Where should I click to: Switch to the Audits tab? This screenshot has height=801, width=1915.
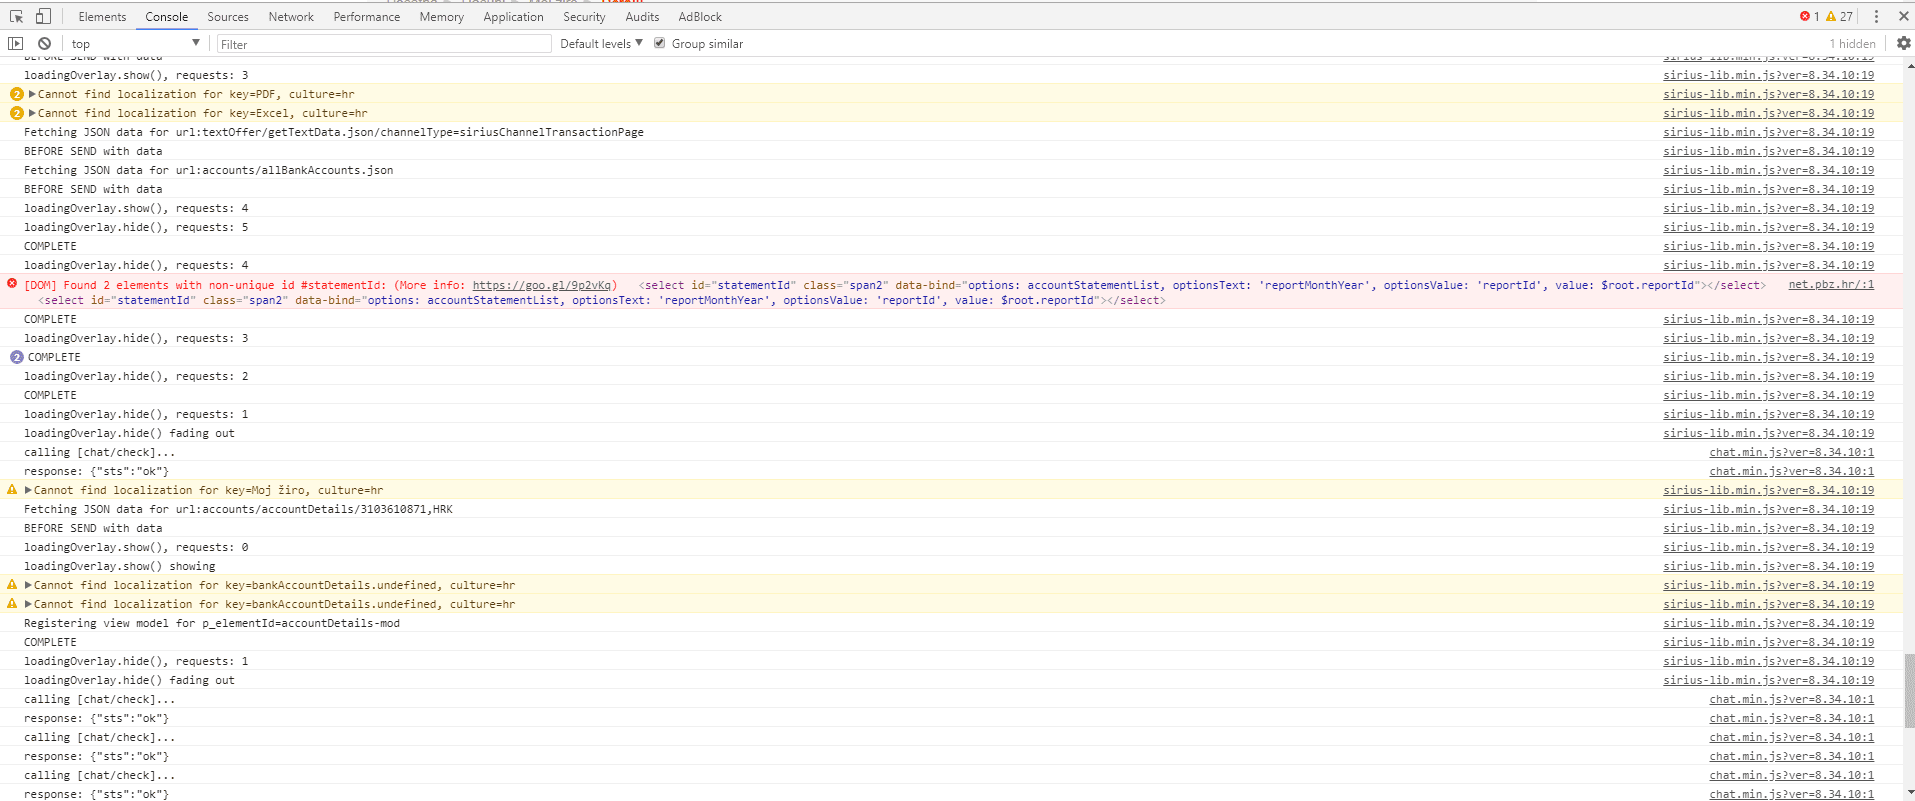[642, 17]
